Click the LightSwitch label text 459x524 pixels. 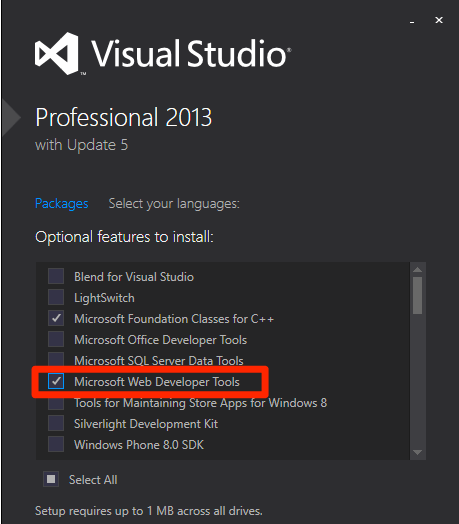click(104, 298)
